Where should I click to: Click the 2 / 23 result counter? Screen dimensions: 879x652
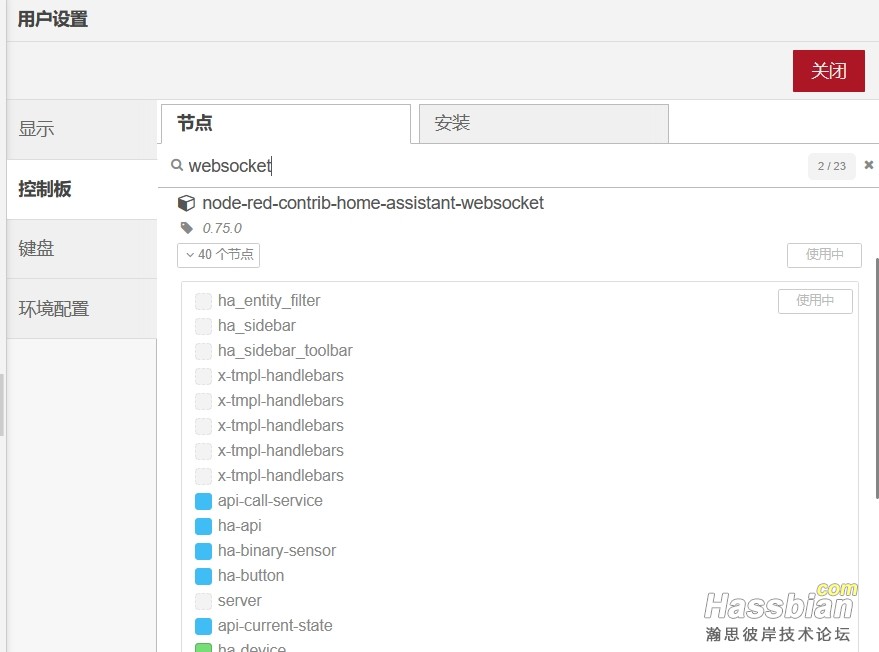[x=831, y=166]
